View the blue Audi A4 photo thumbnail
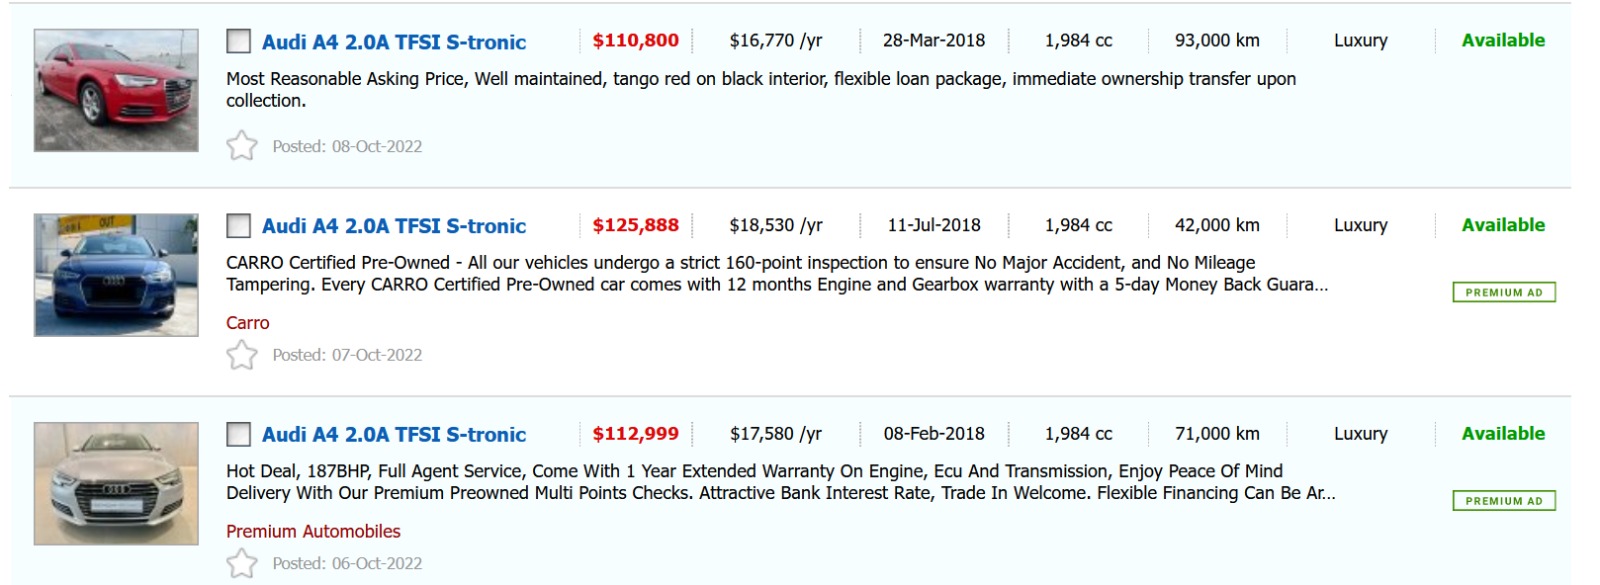Viewport: 1600px width, 585px height. 116,275
